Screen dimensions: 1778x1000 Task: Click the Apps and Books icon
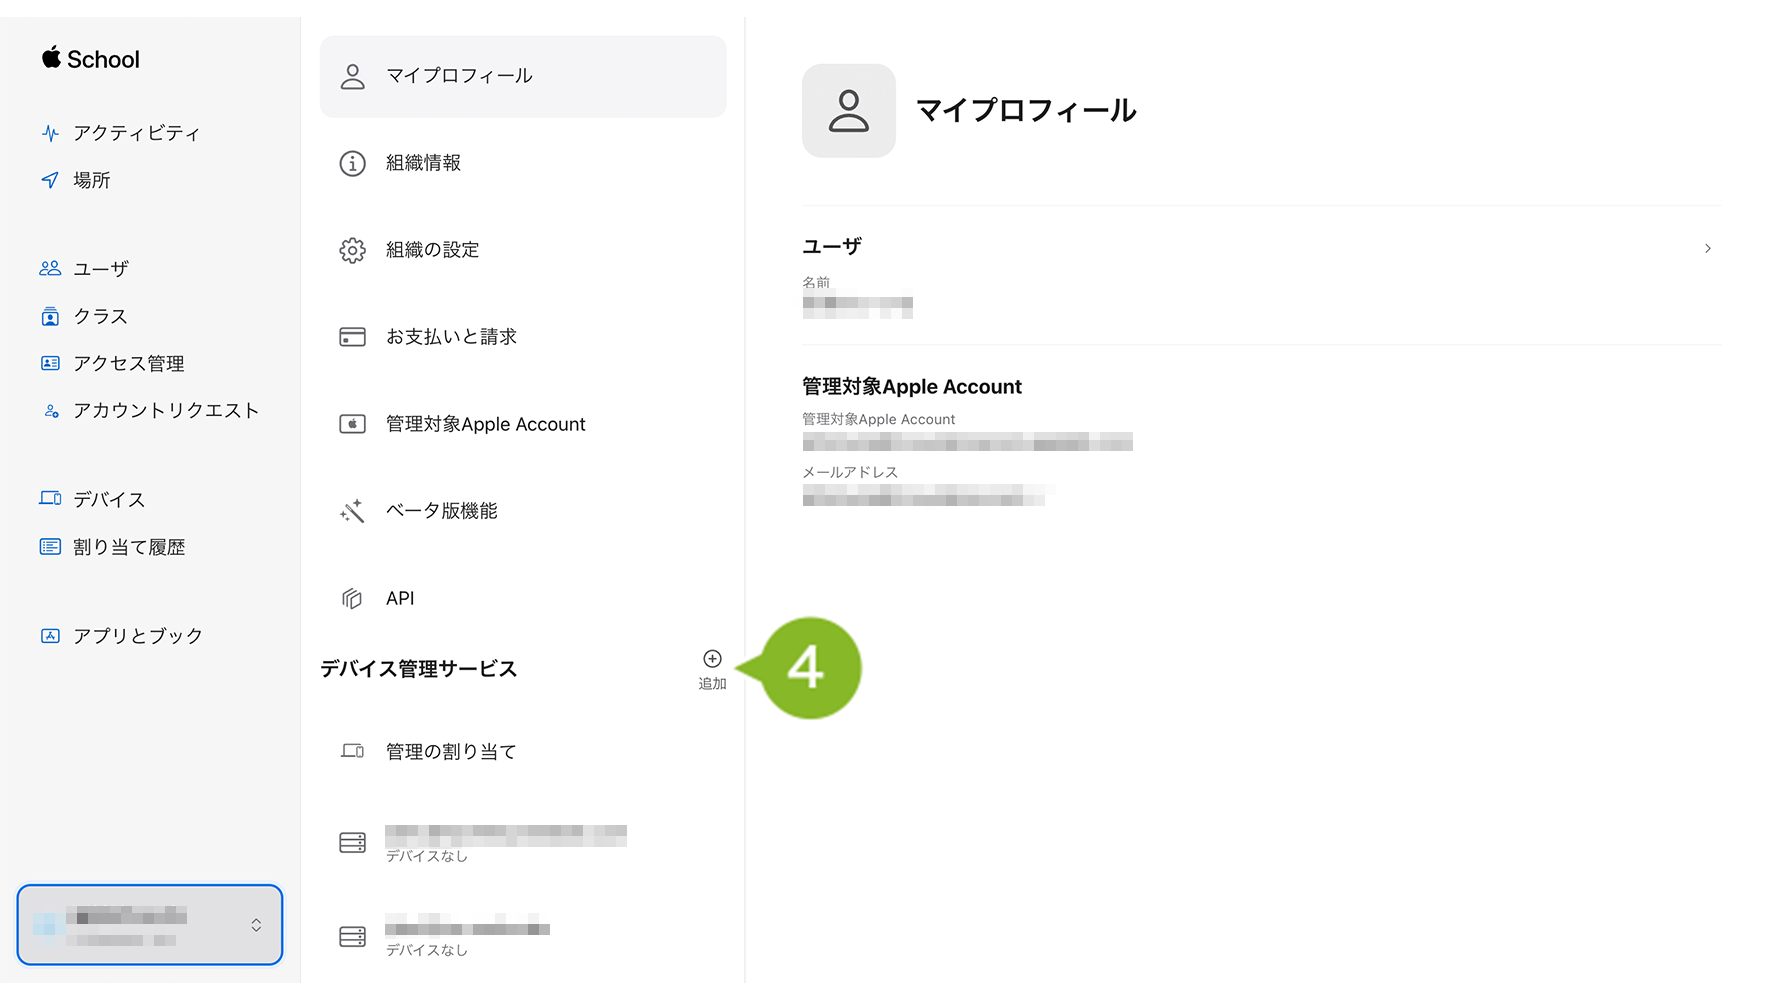[x=50, y=636]
